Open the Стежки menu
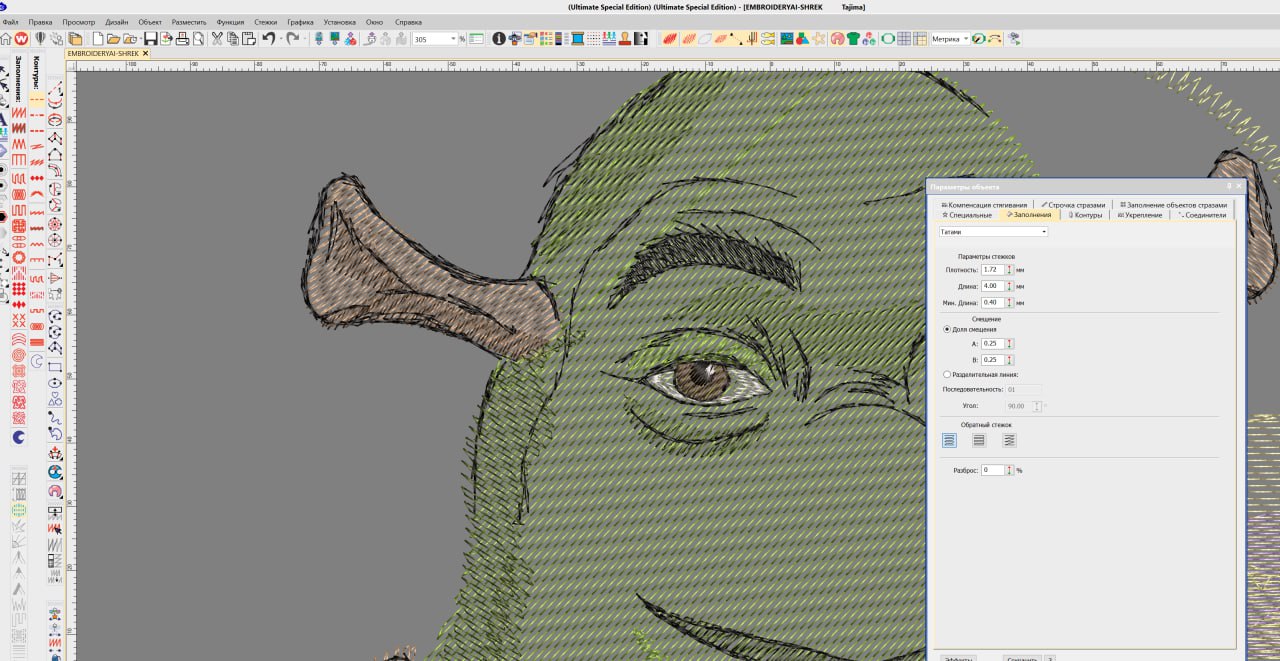Image resolution: width=1280 pixels, height=661 pixels. 265,21
